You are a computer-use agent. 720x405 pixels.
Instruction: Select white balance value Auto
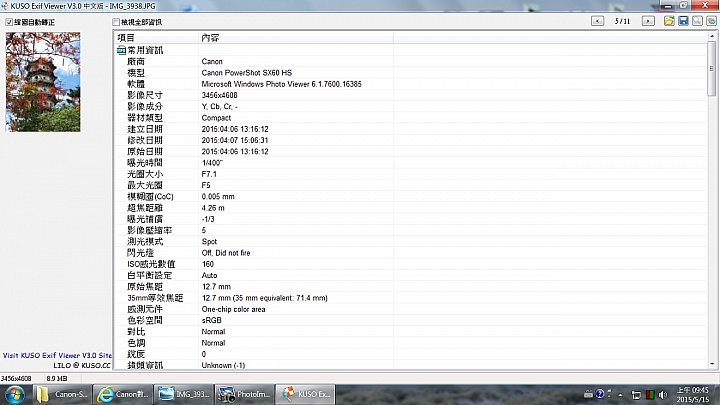209,276
